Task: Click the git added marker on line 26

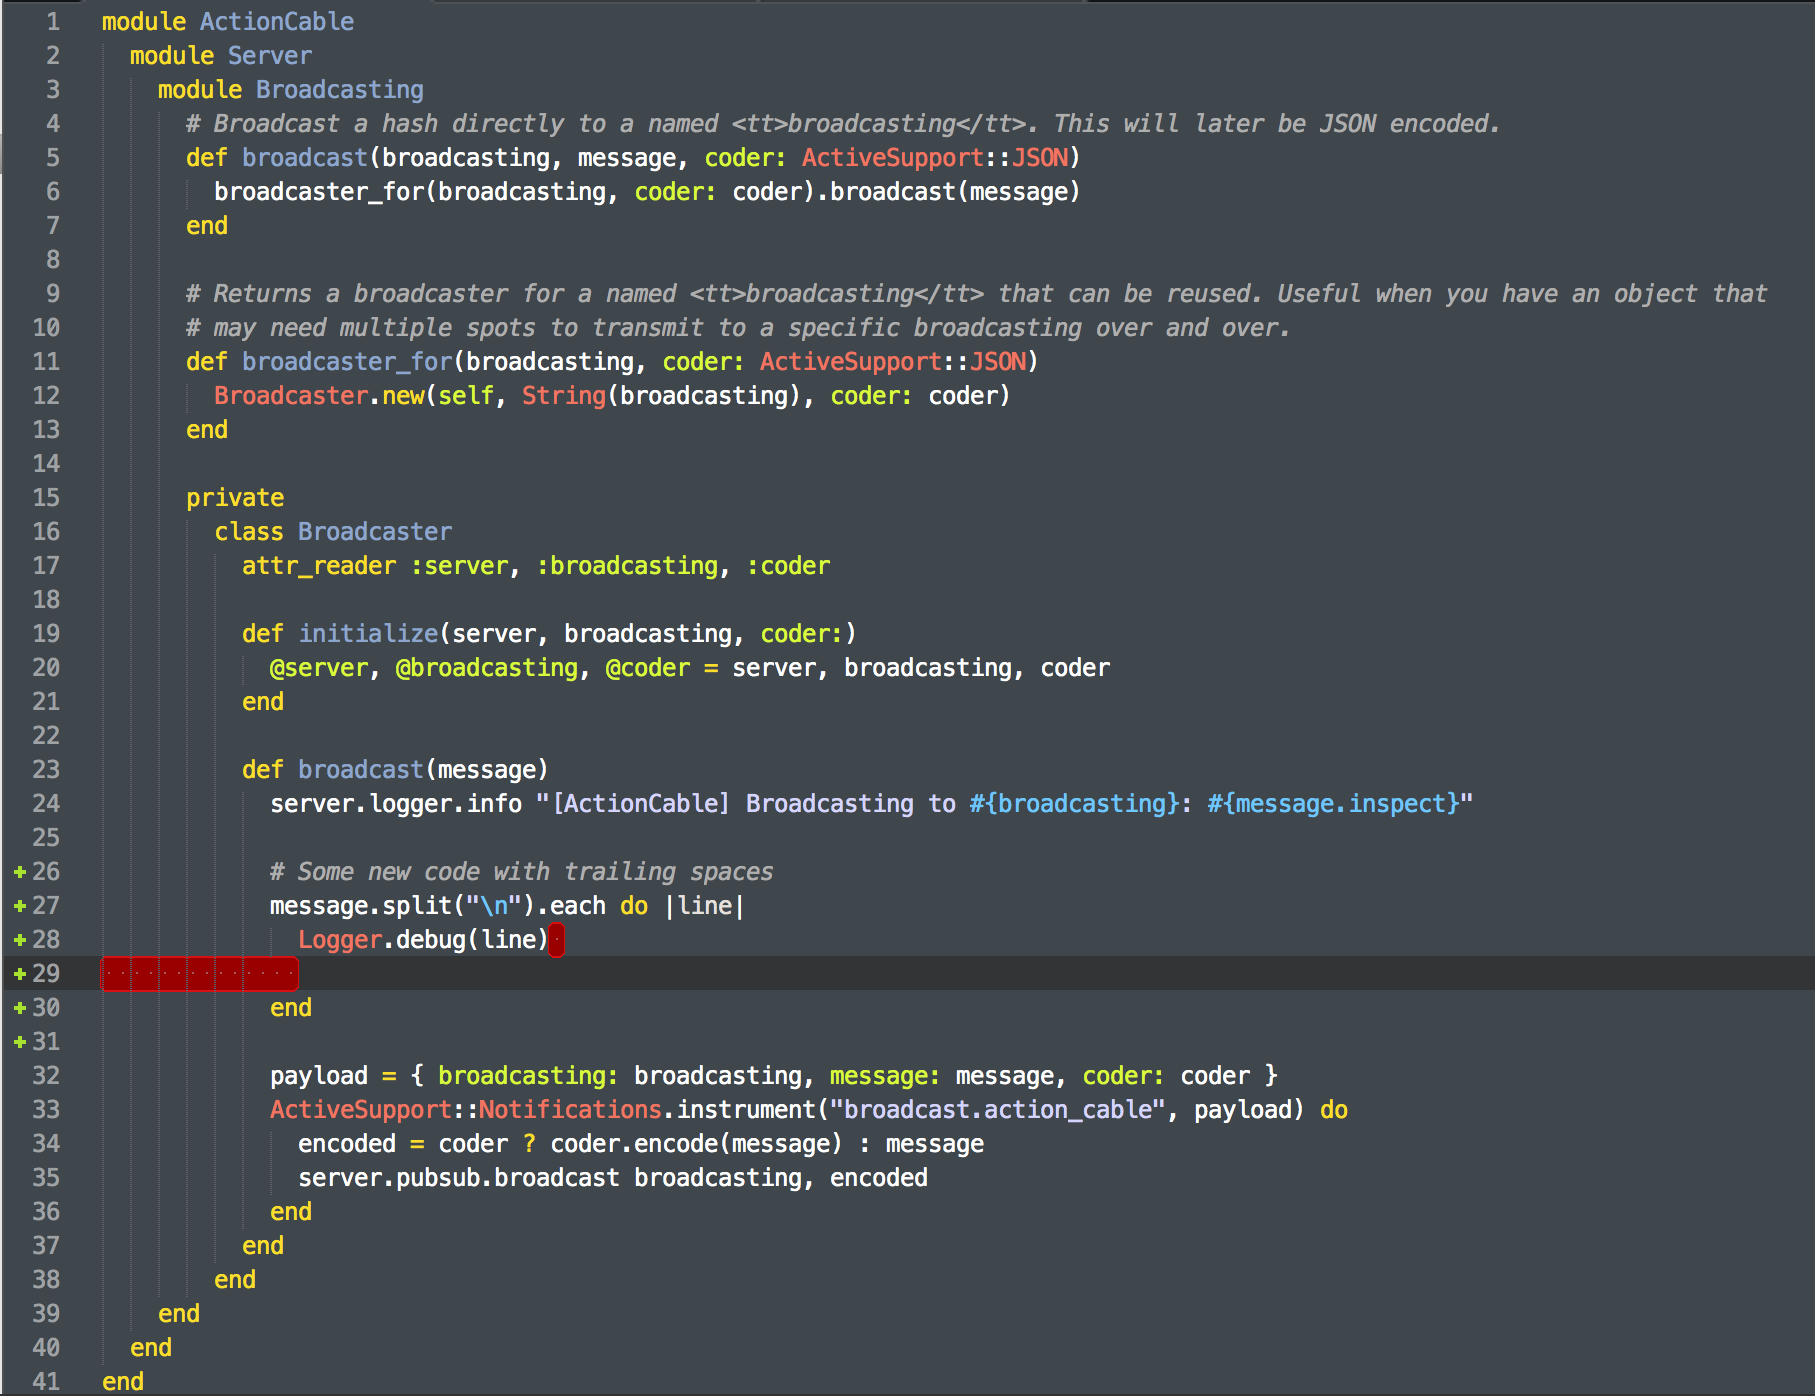Action: 20,872
